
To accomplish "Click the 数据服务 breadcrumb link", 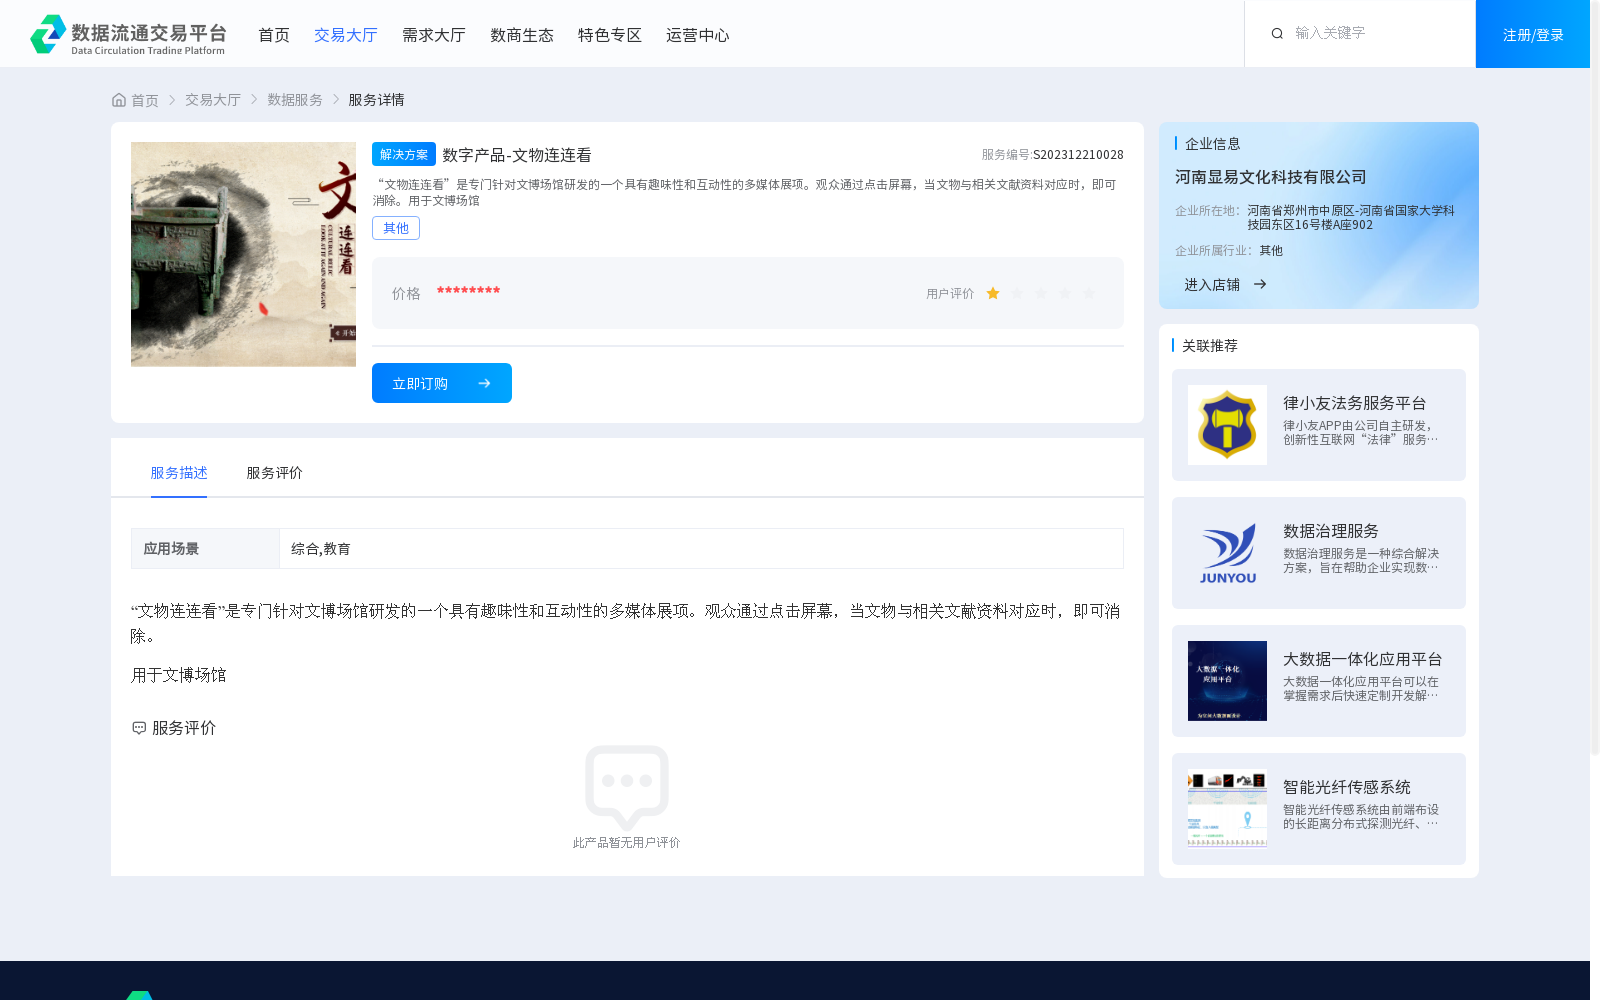I will point(295,100).
